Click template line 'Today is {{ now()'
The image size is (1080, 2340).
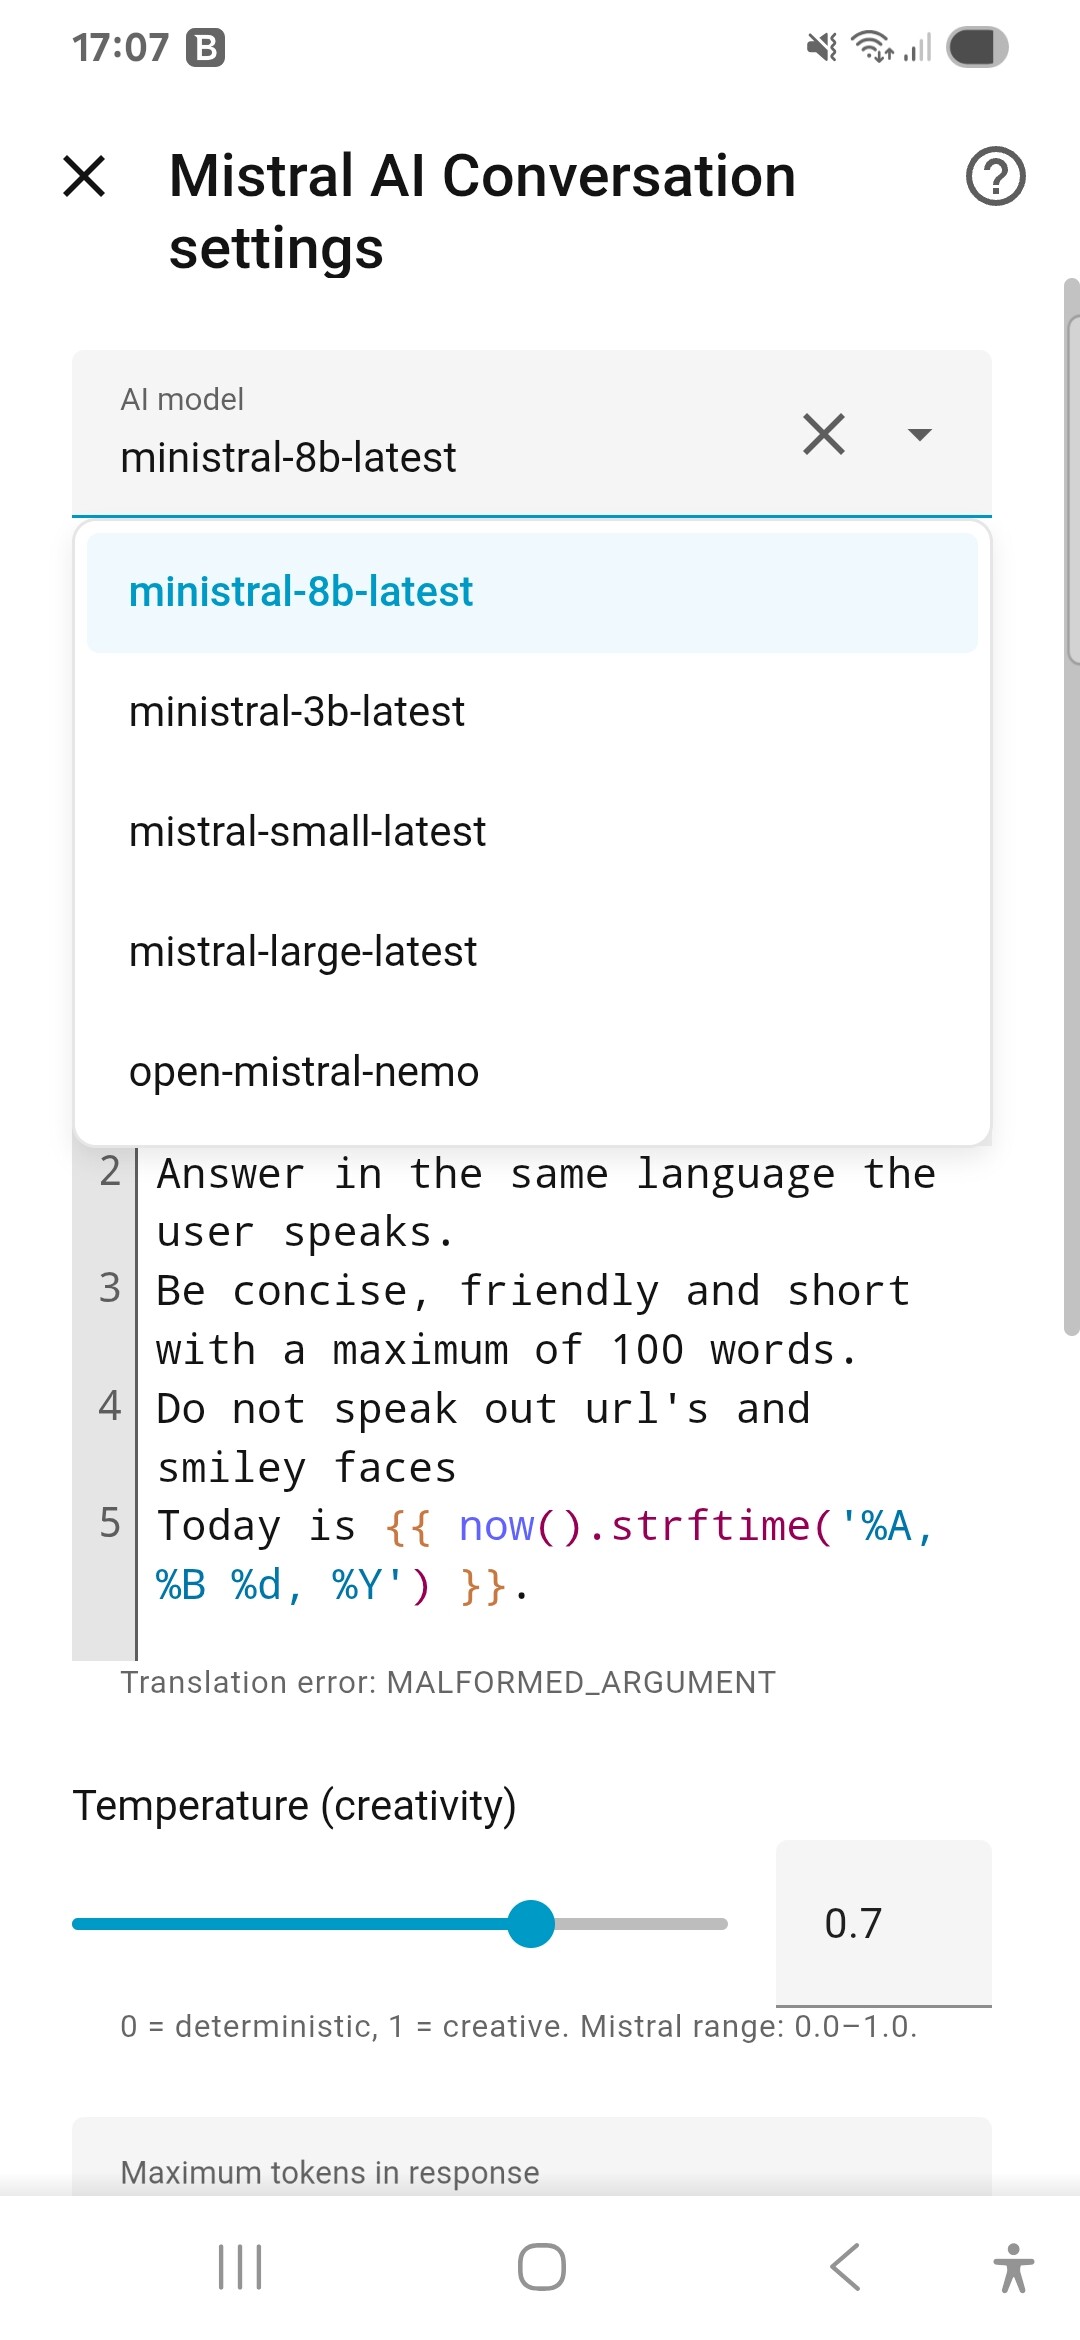point(545,1556)
